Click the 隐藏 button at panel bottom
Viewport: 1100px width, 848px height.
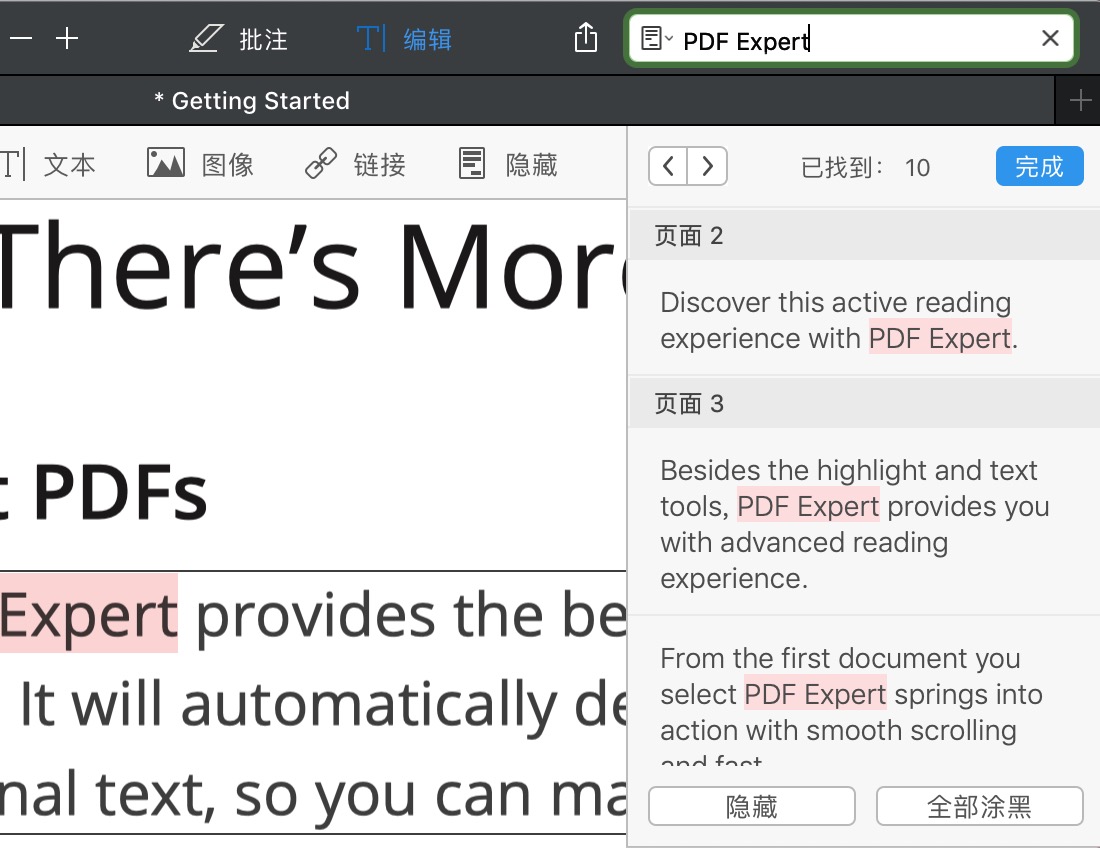751,806
